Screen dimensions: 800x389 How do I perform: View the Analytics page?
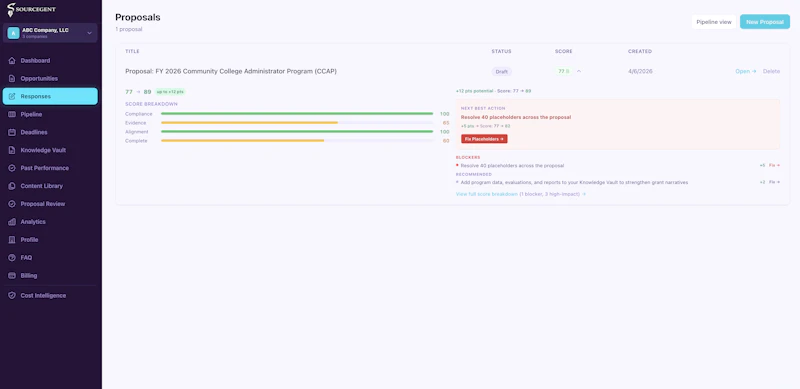point(50,222)
